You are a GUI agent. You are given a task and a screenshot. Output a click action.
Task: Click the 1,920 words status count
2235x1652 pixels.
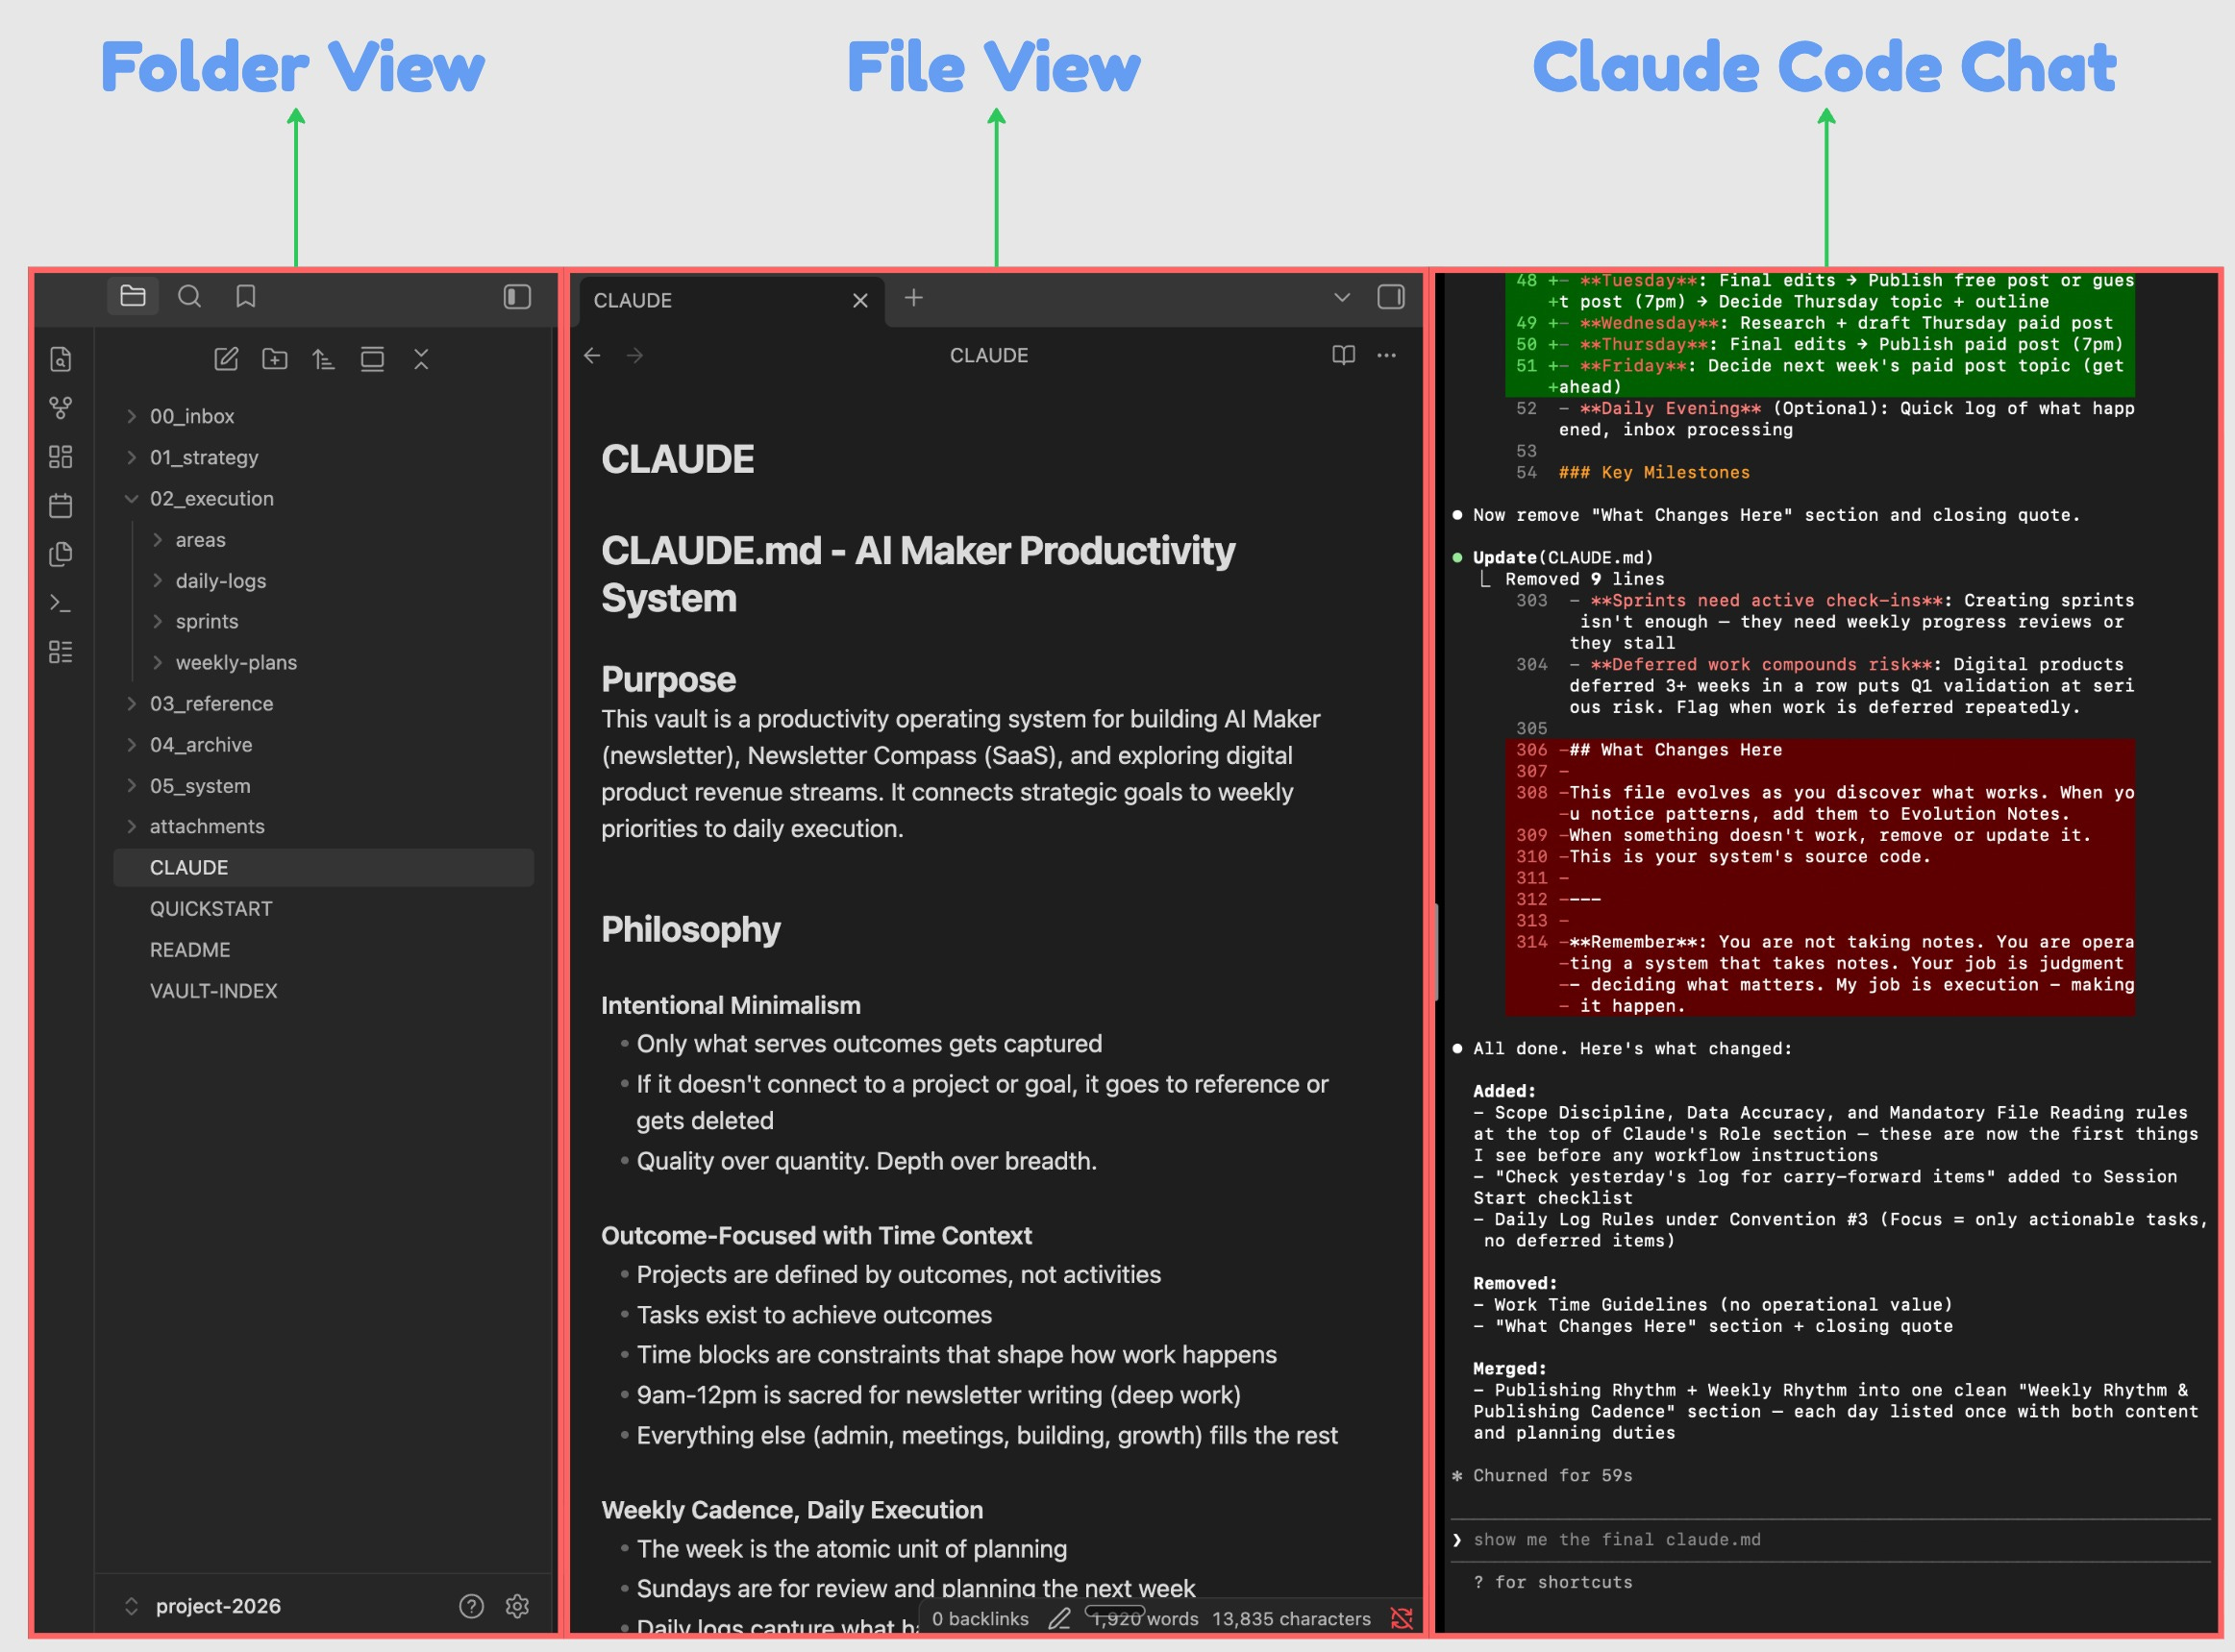pyautogui.click(x=1144, y=1618)
